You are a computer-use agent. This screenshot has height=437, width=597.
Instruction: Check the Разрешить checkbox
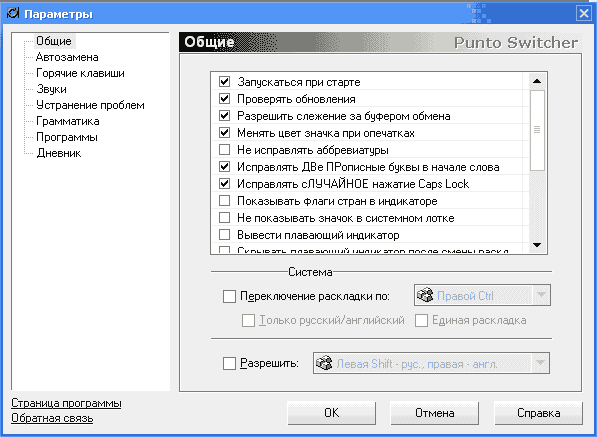pyautogui.click(x=229, y=363)
